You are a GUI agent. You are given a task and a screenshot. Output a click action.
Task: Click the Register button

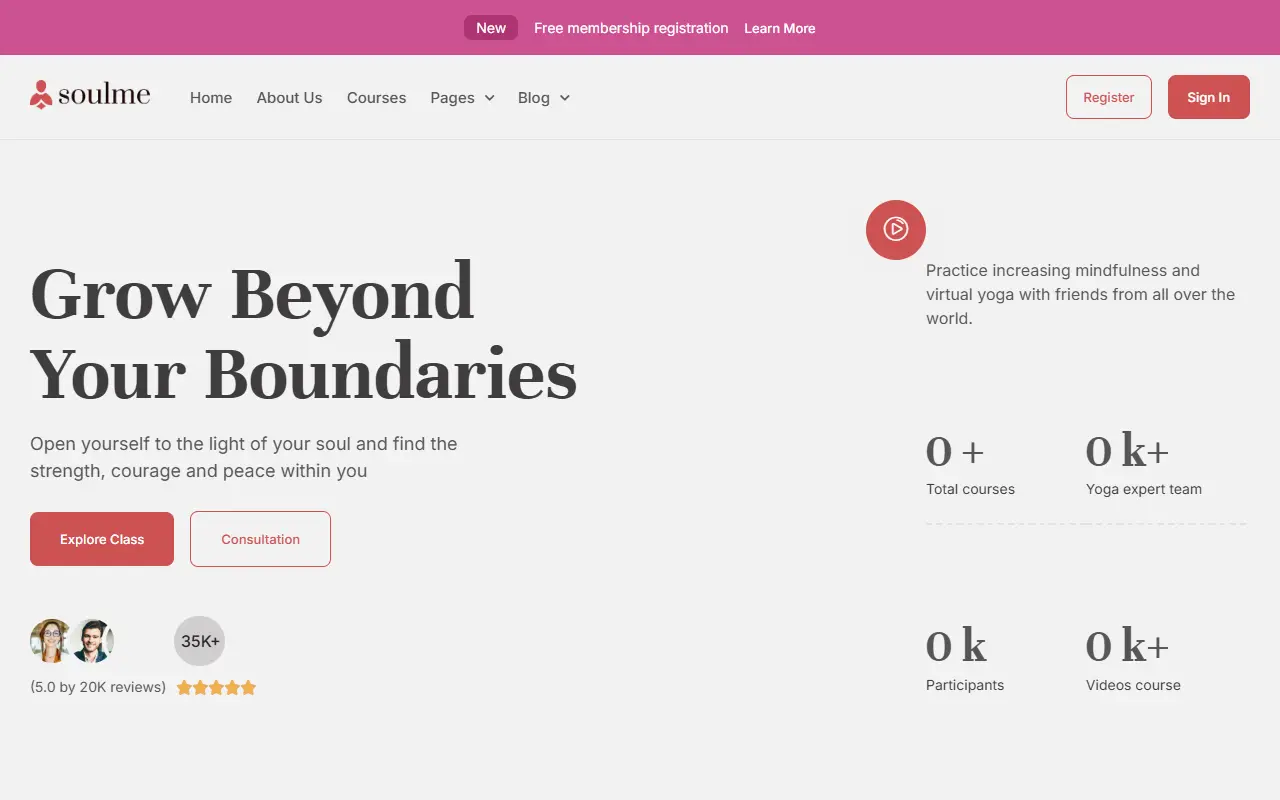(1109, 97)
